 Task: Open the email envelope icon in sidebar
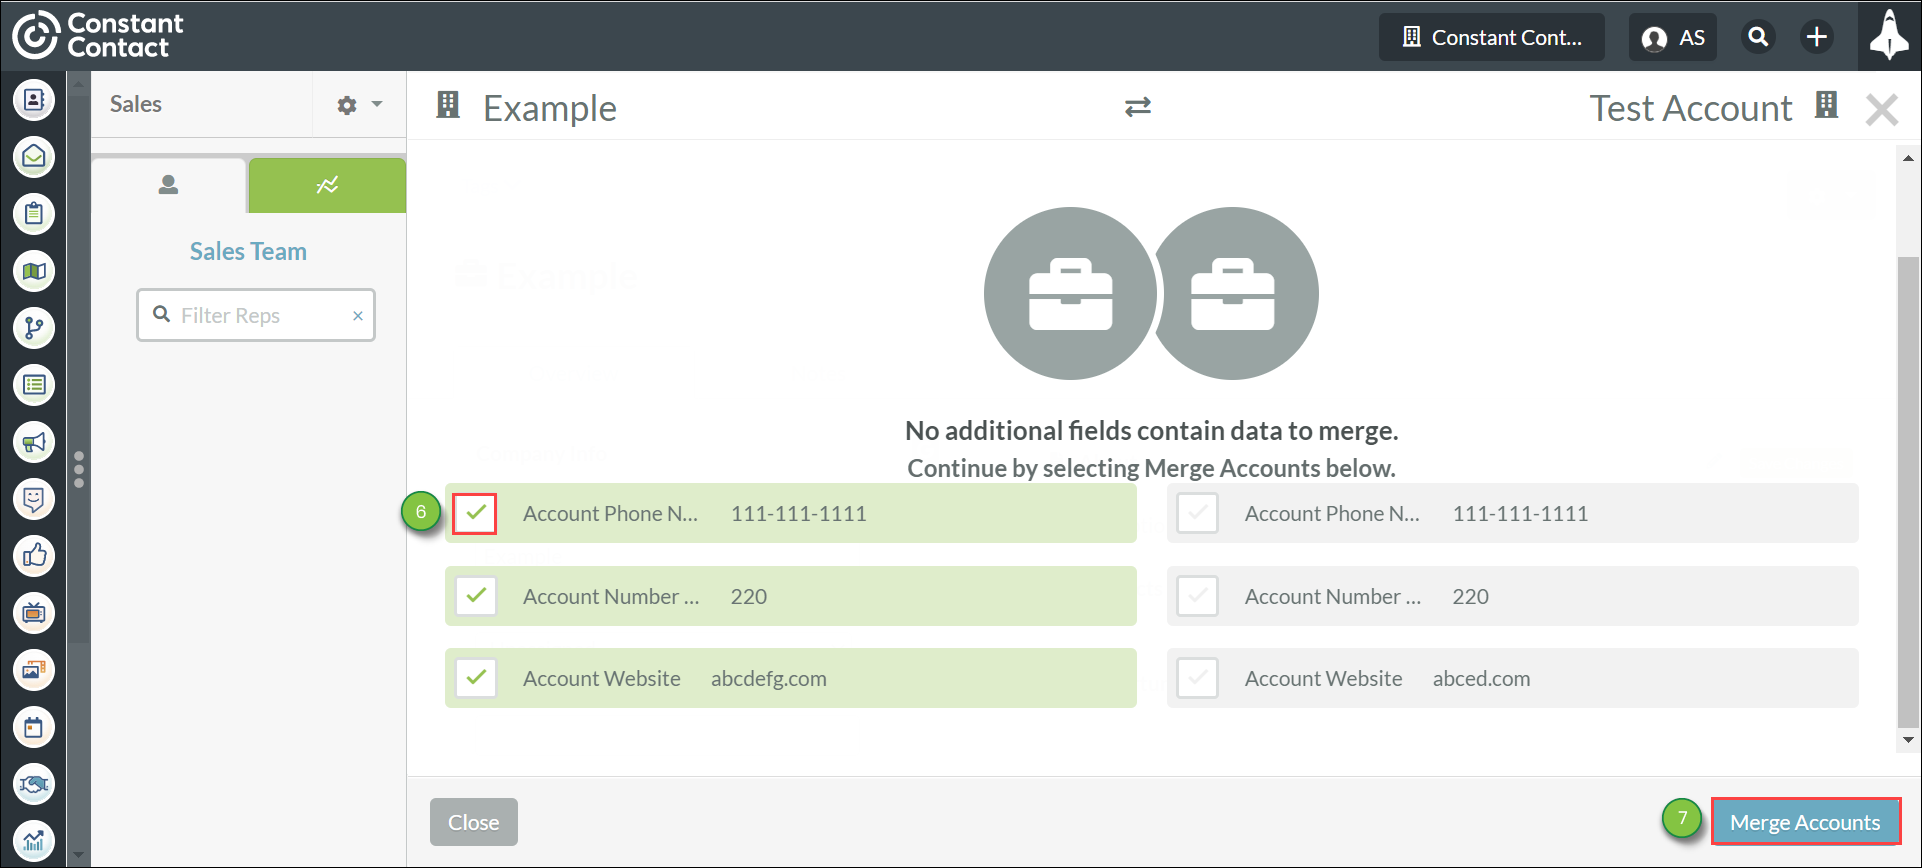(x=34, y=157)
